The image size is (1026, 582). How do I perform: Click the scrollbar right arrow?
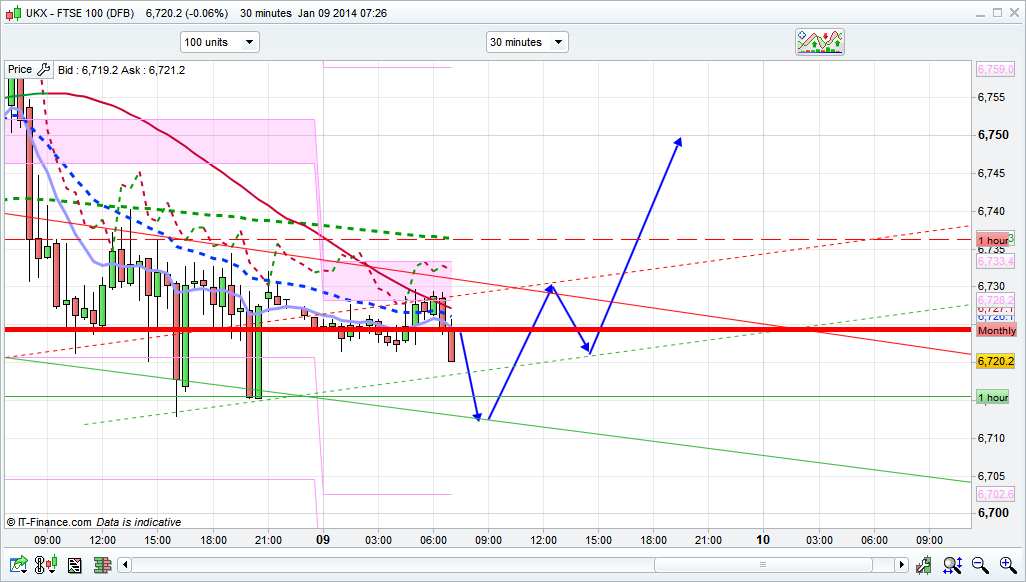click(x=903, y=566)
